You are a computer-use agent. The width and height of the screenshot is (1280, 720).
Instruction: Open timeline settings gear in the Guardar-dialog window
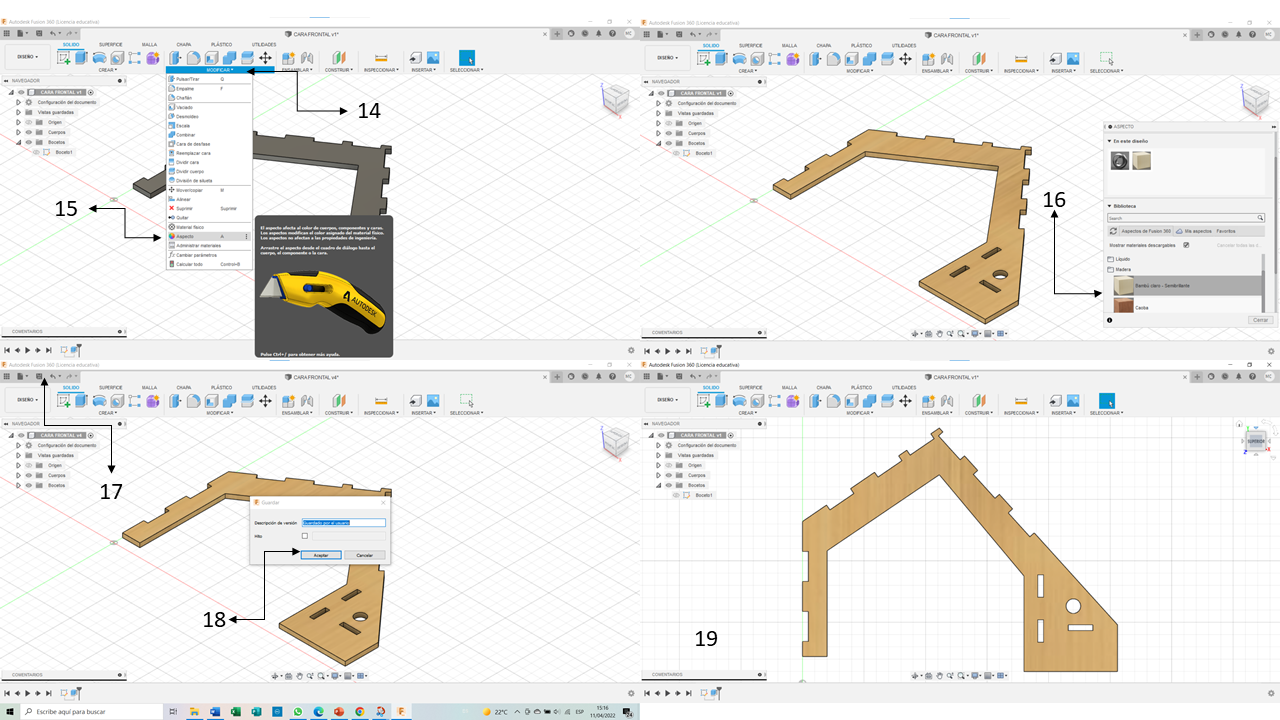click(x=631, y=693)
